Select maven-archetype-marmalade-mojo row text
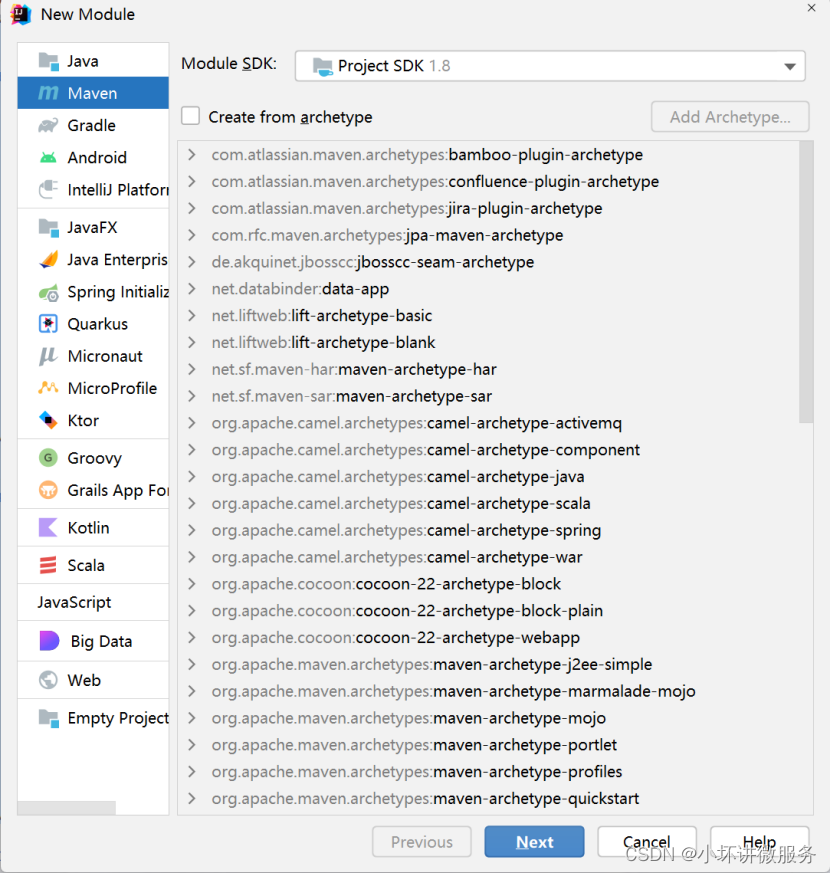The image size is (831, 873). tap(454, 691)
